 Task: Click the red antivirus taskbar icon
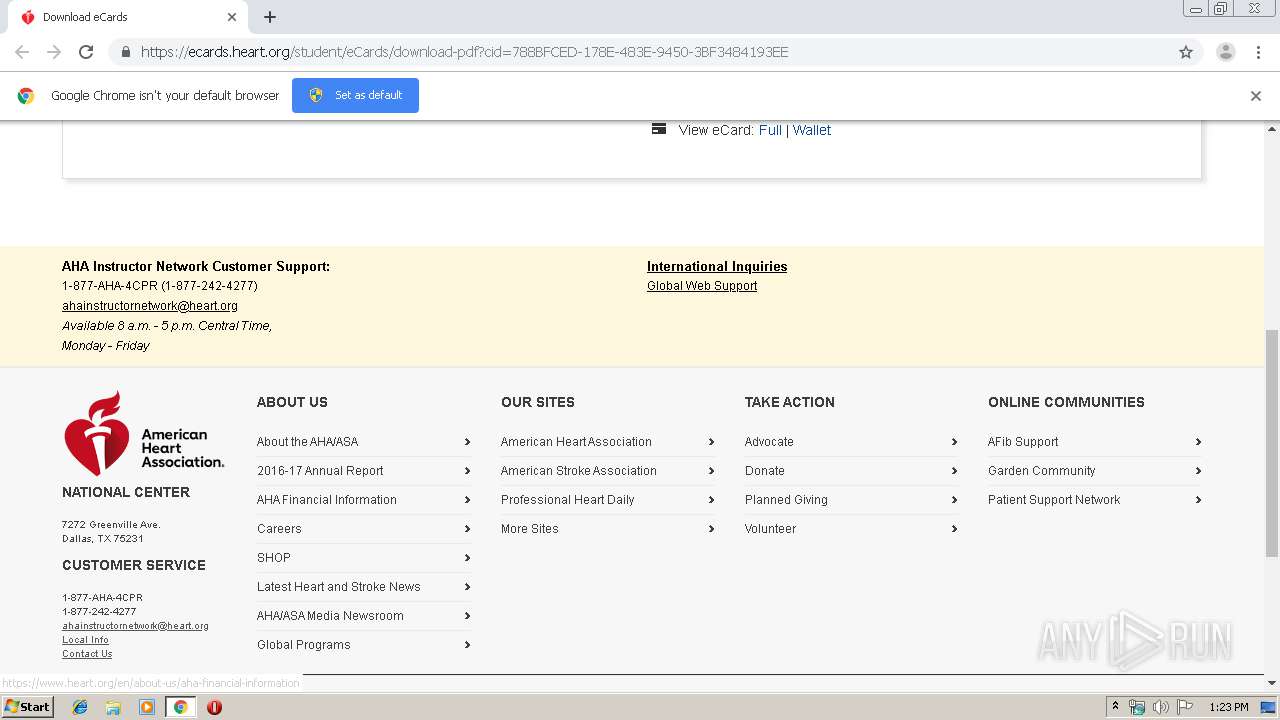point(214,707)
